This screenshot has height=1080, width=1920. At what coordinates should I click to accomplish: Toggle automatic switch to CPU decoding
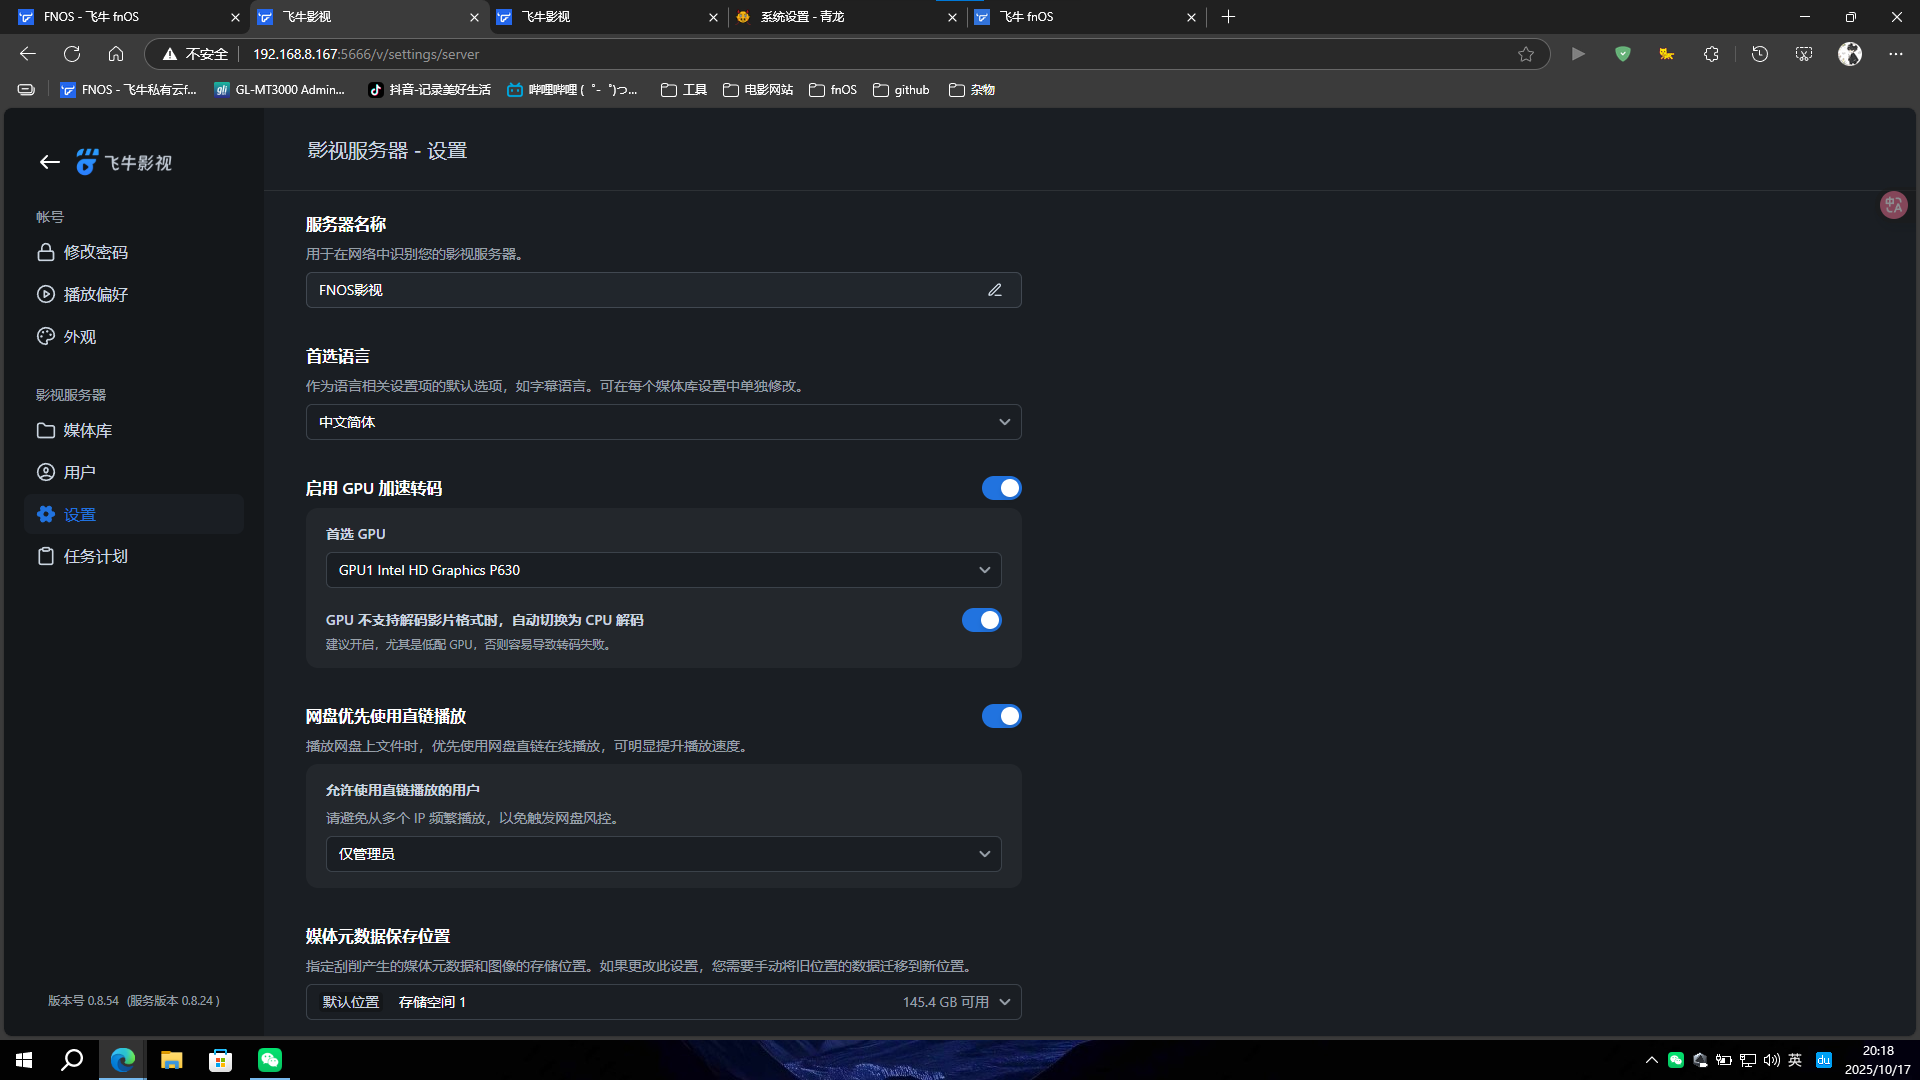click(x=981, y=620)
